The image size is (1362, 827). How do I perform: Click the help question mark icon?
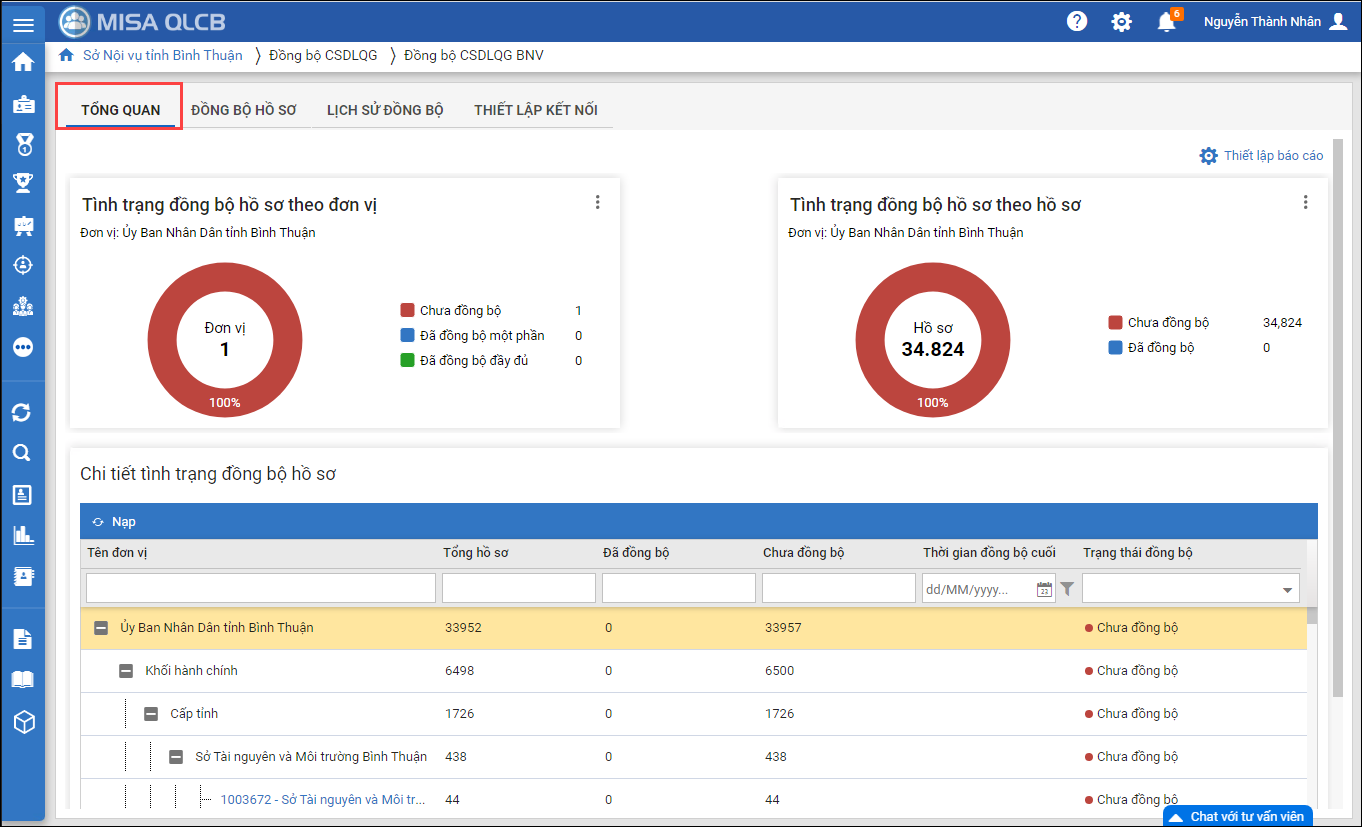click(x=1077, y=21)
